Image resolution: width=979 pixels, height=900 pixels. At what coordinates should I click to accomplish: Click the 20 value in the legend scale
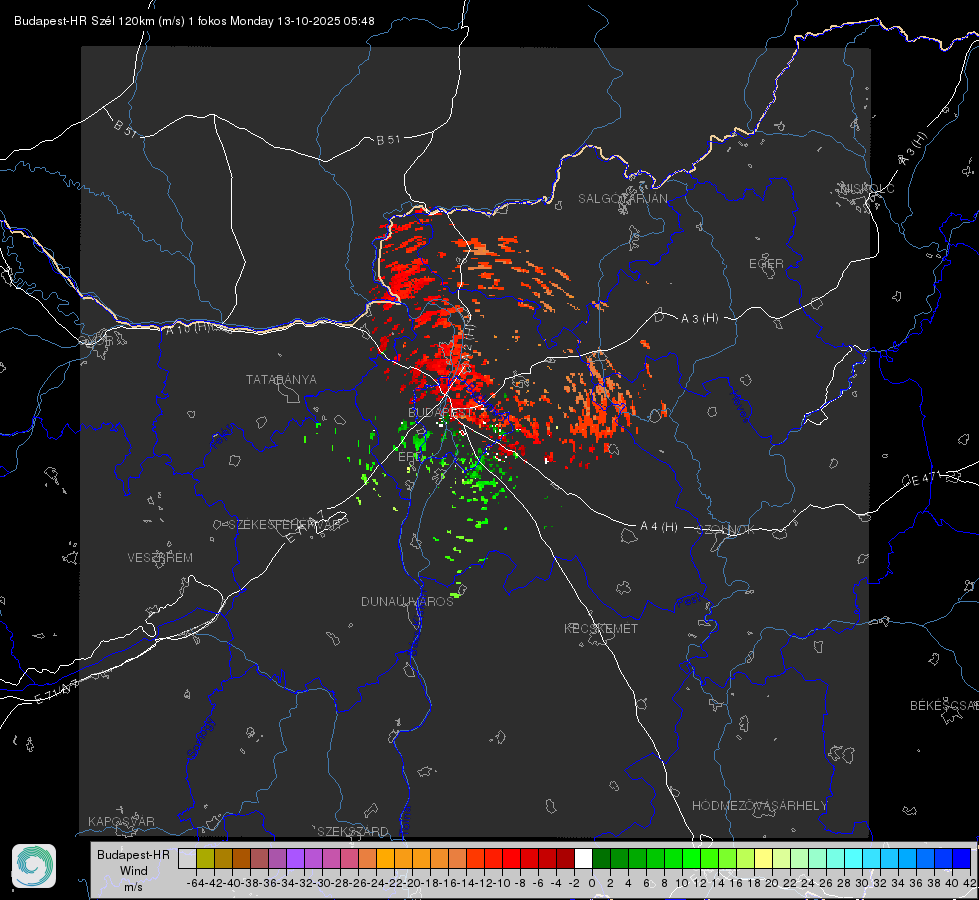click(772, 883)
